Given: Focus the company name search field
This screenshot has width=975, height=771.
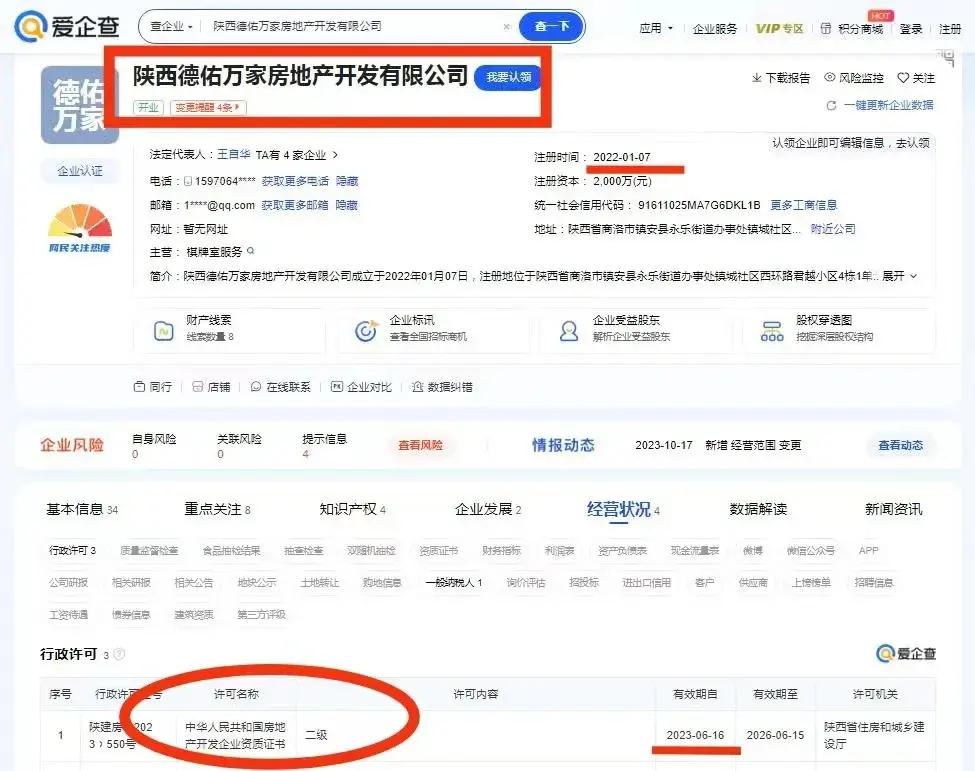Looking at the screenshot, I should [354, 26].
